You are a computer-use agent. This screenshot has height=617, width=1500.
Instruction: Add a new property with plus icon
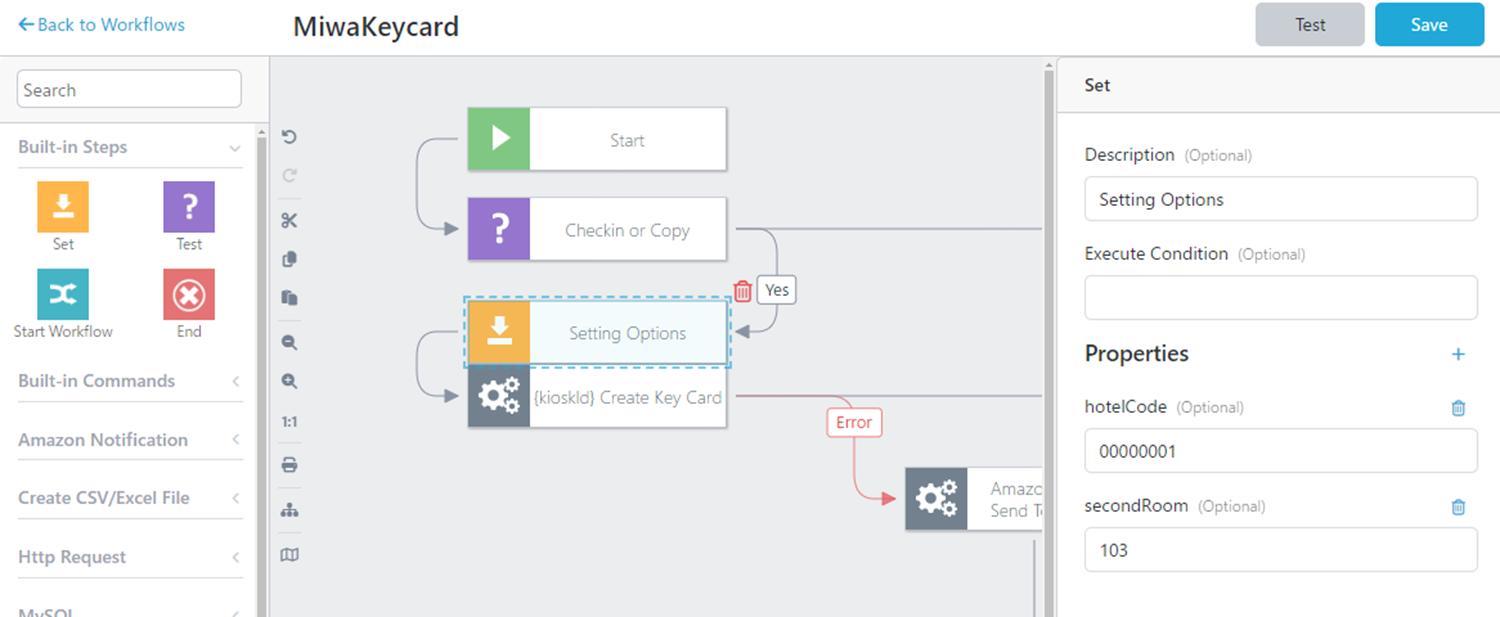tap(1458, 354)
